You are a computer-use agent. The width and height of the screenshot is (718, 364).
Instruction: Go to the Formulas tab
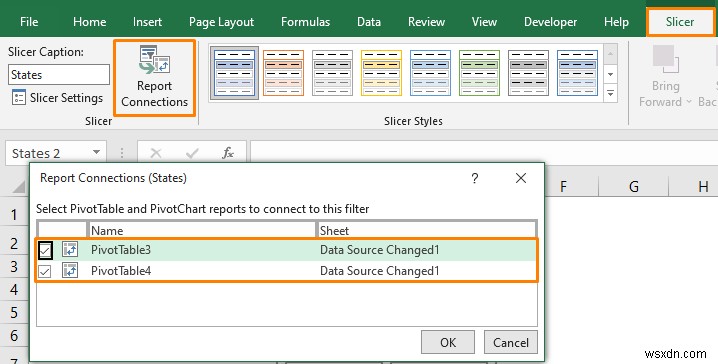(305, 22)
